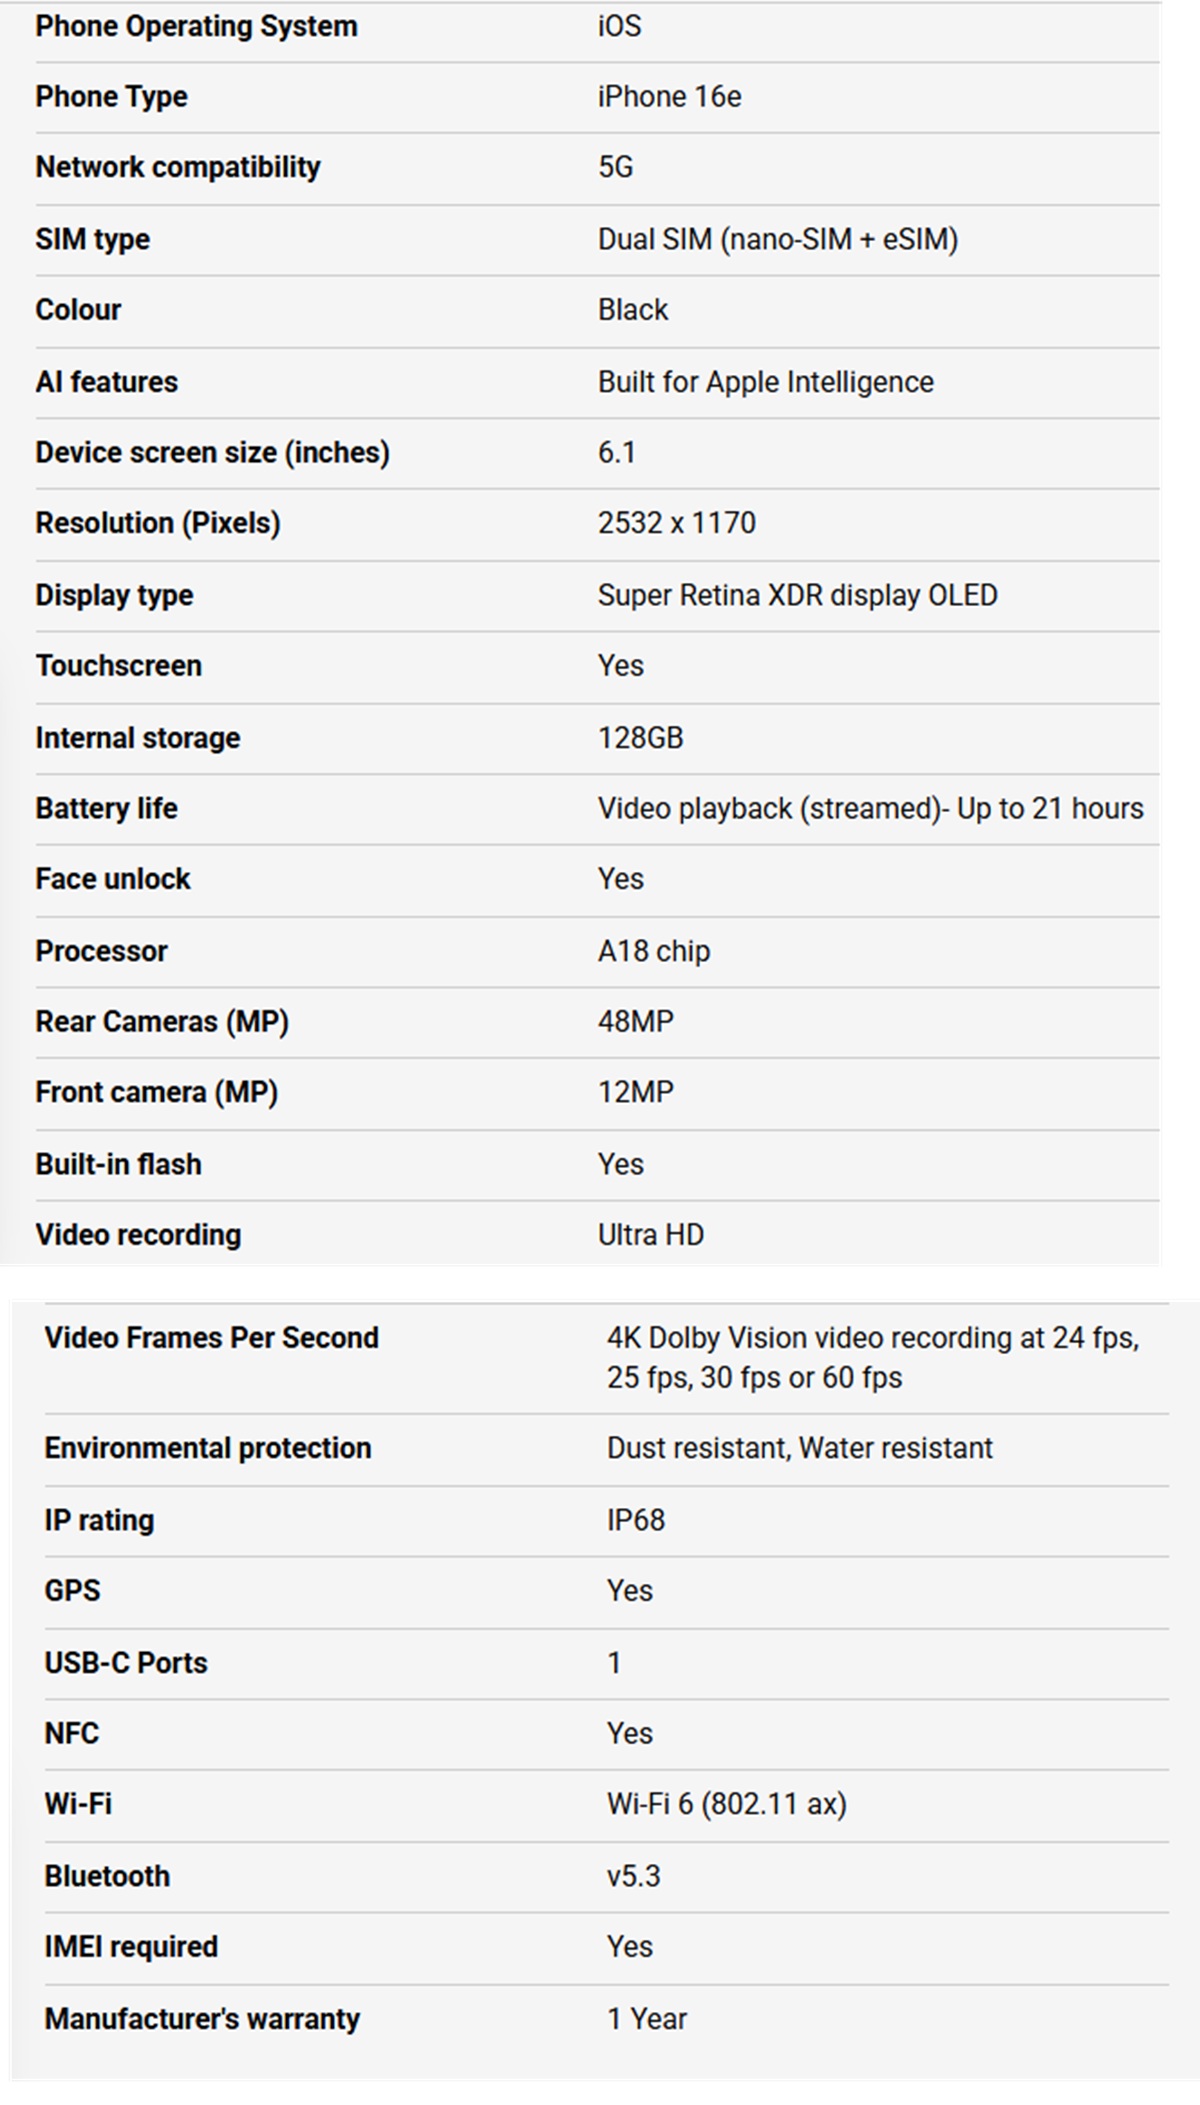Click the IP68 rating value
The image size is (1200, 2105).
click(x=635, y=1520)
